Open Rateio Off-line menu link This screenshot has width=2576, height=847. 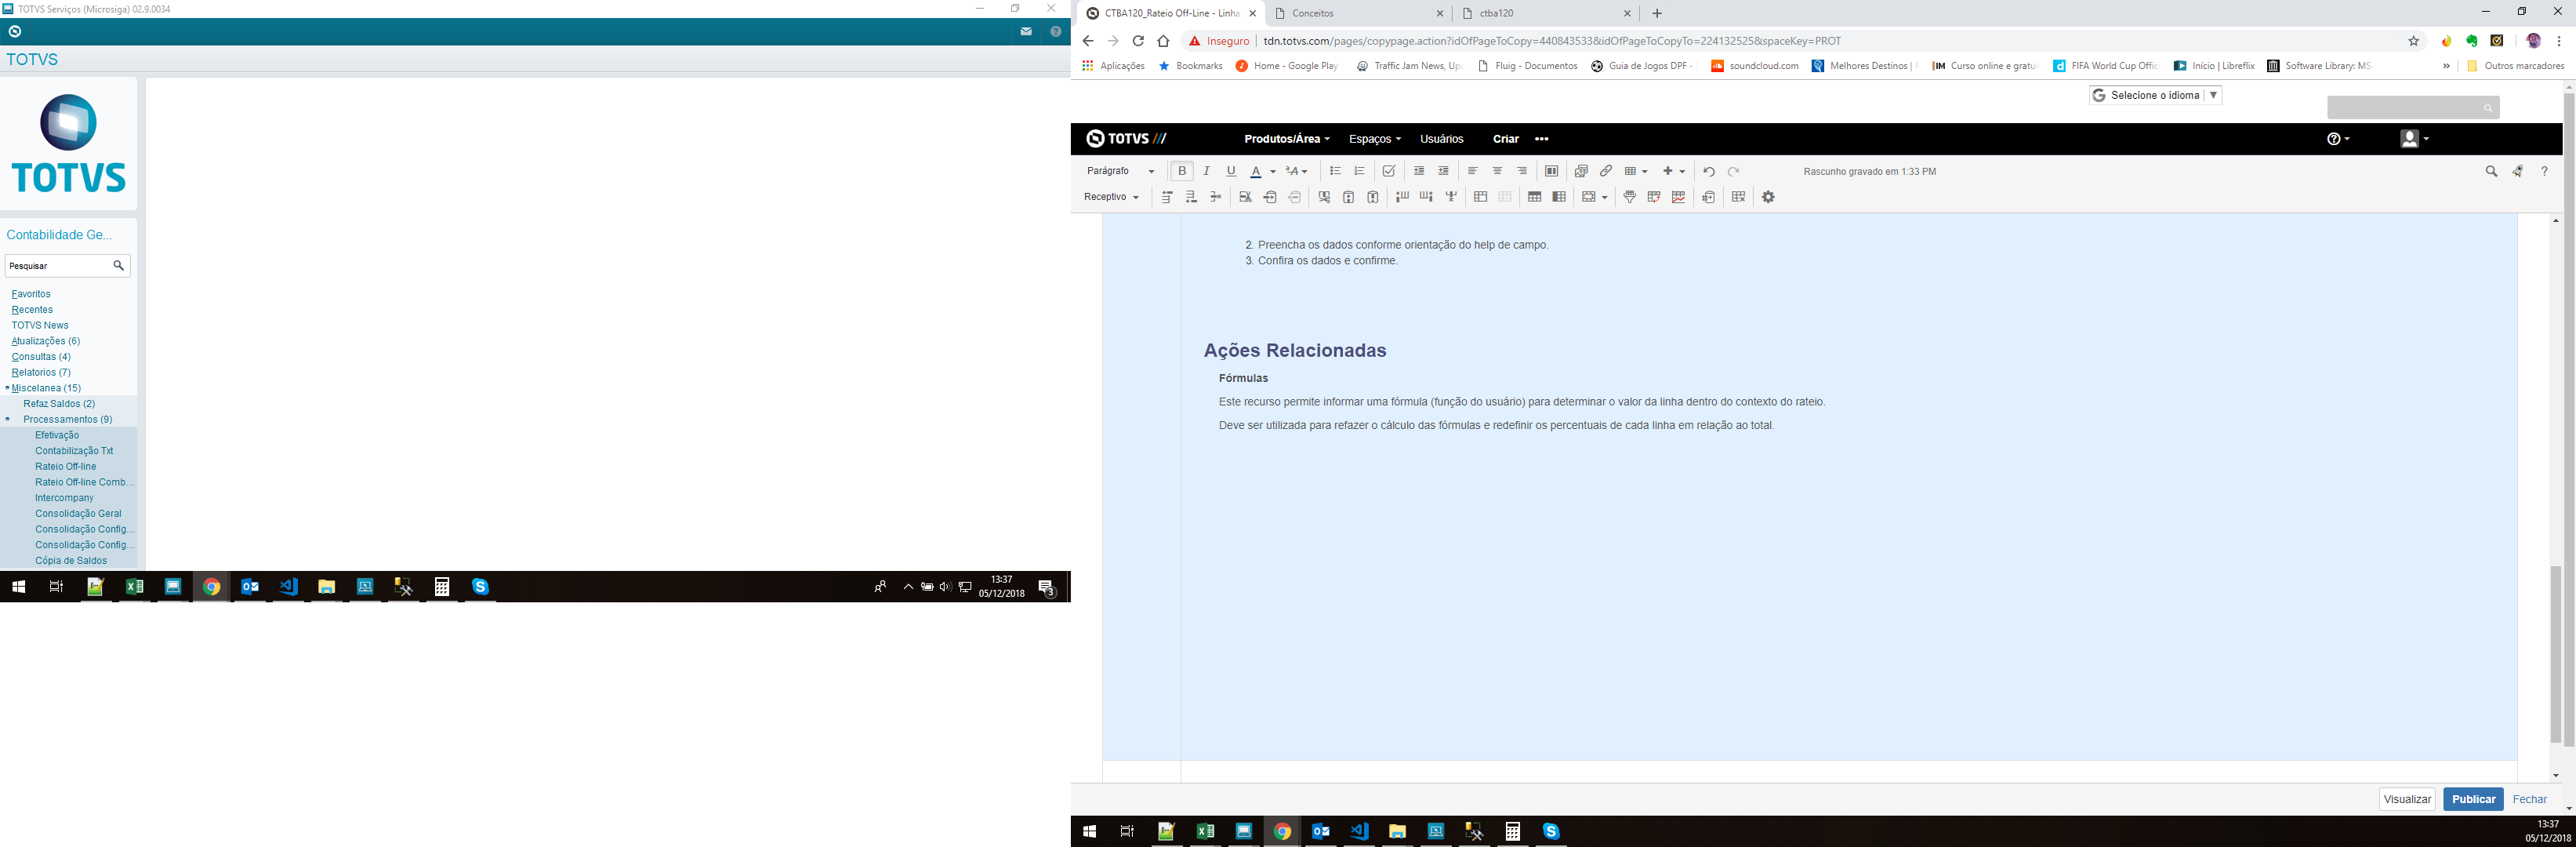pos(65,466)
